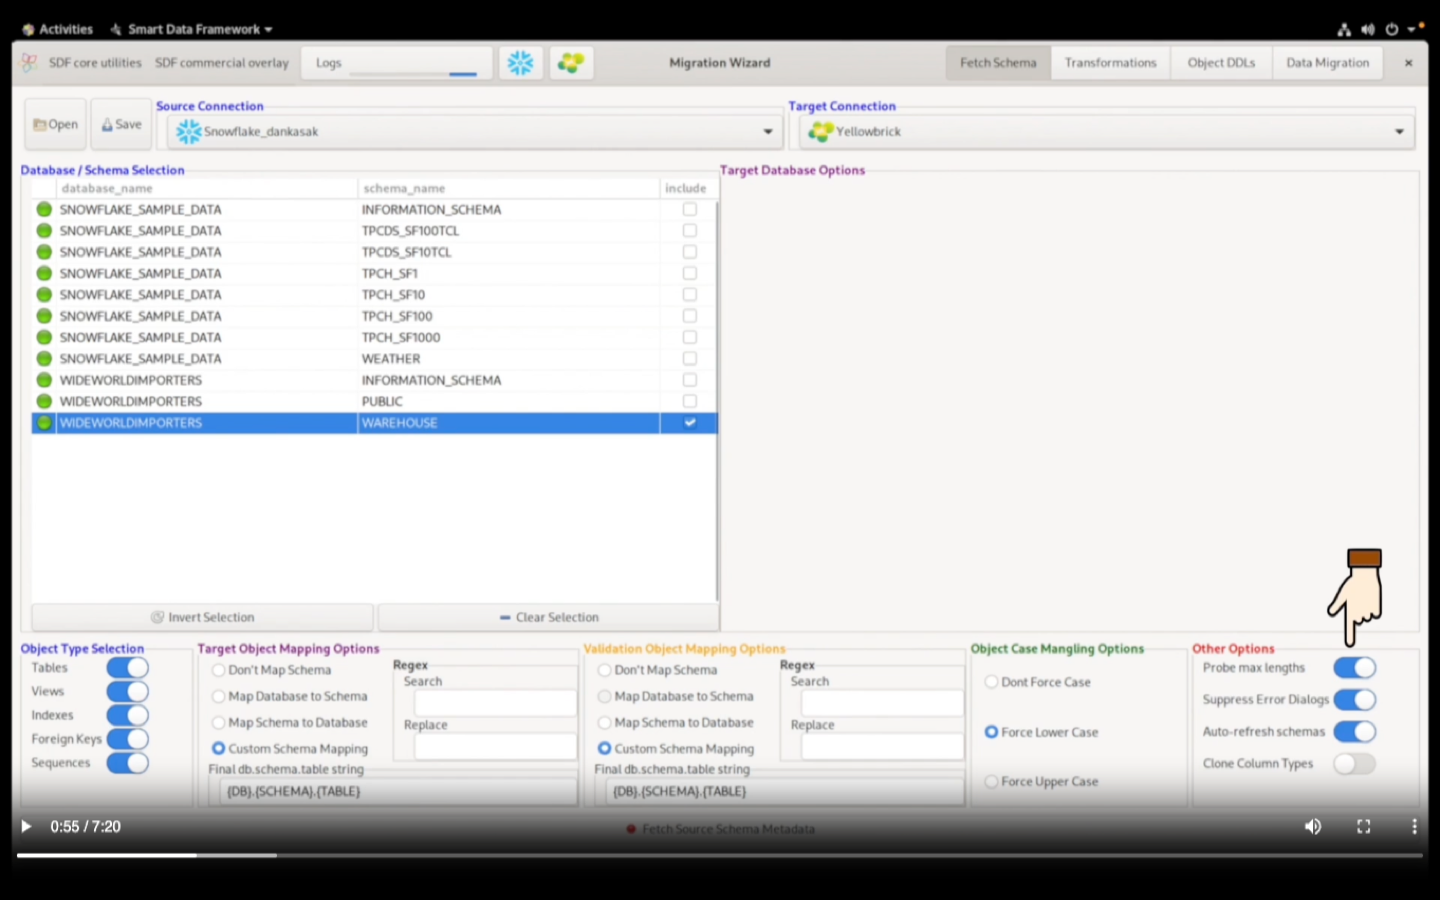Click the SDF clover icon beside core utilities
Screen dimensions: 1440x900
coord(27,62)
